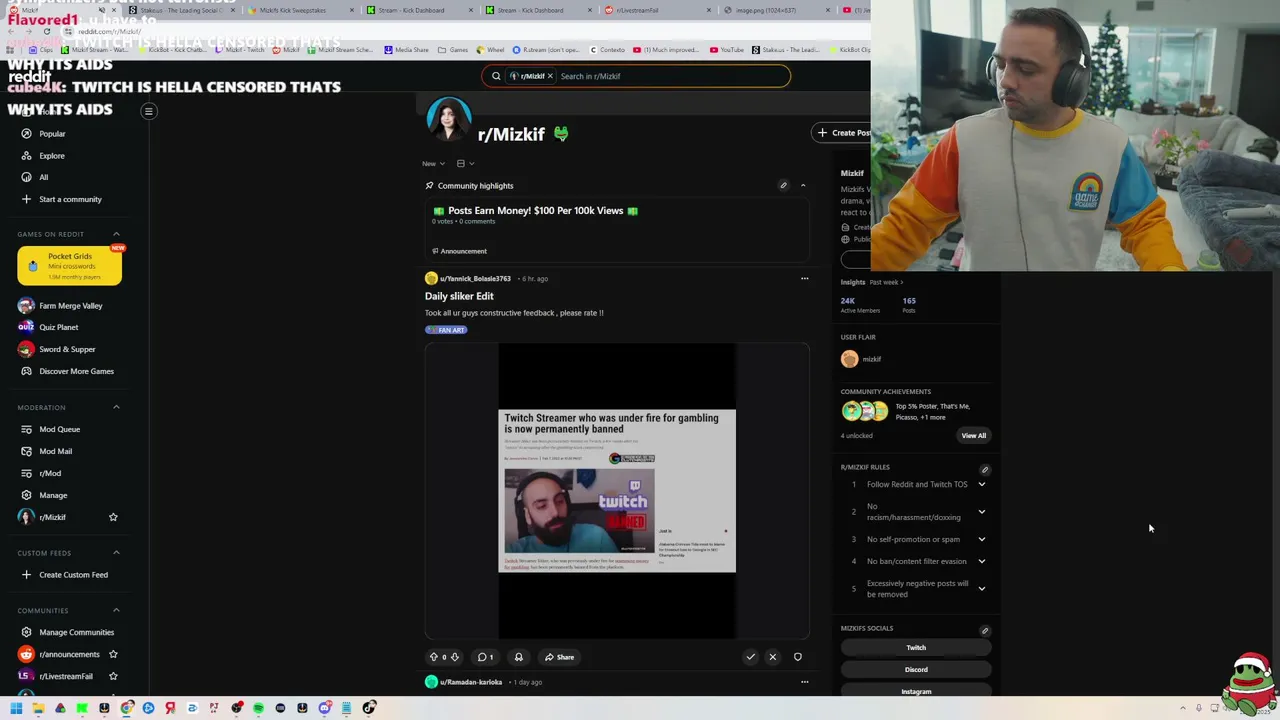Image resolution: width=1280 pixels, height=720 pixels.
Task: Launch the Pocket Grids game card
Action: pos(70,265)
